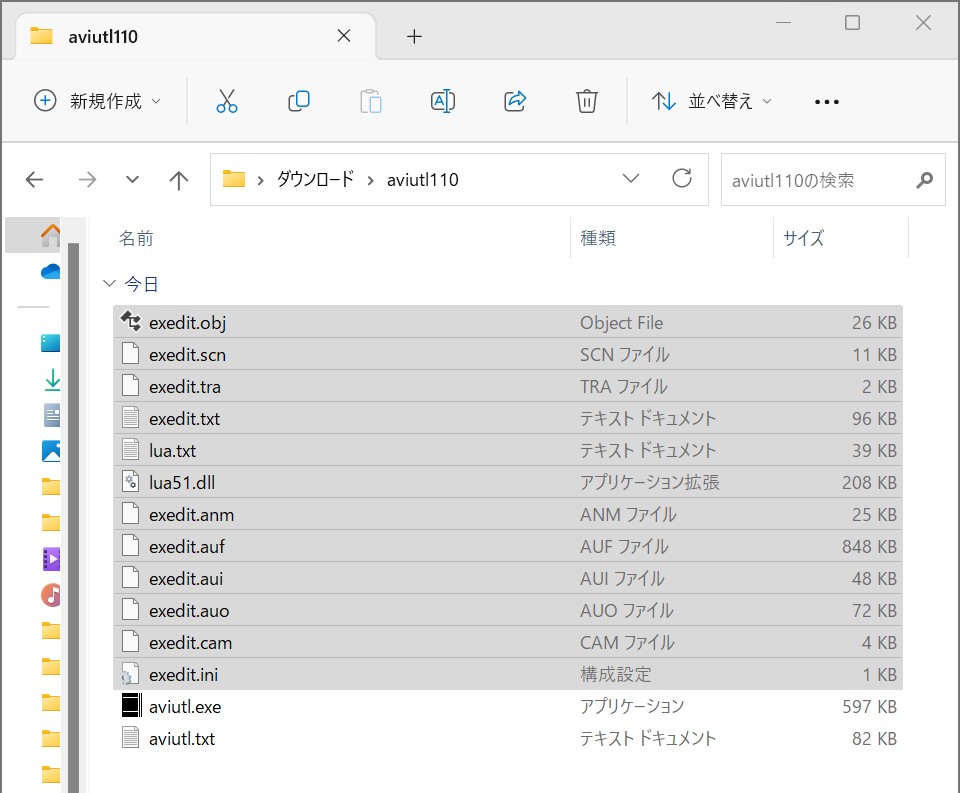The height and width of the screenshot is (793, 960).
Task: Click the Copy icon in toolbar
Action: [299, 101]
